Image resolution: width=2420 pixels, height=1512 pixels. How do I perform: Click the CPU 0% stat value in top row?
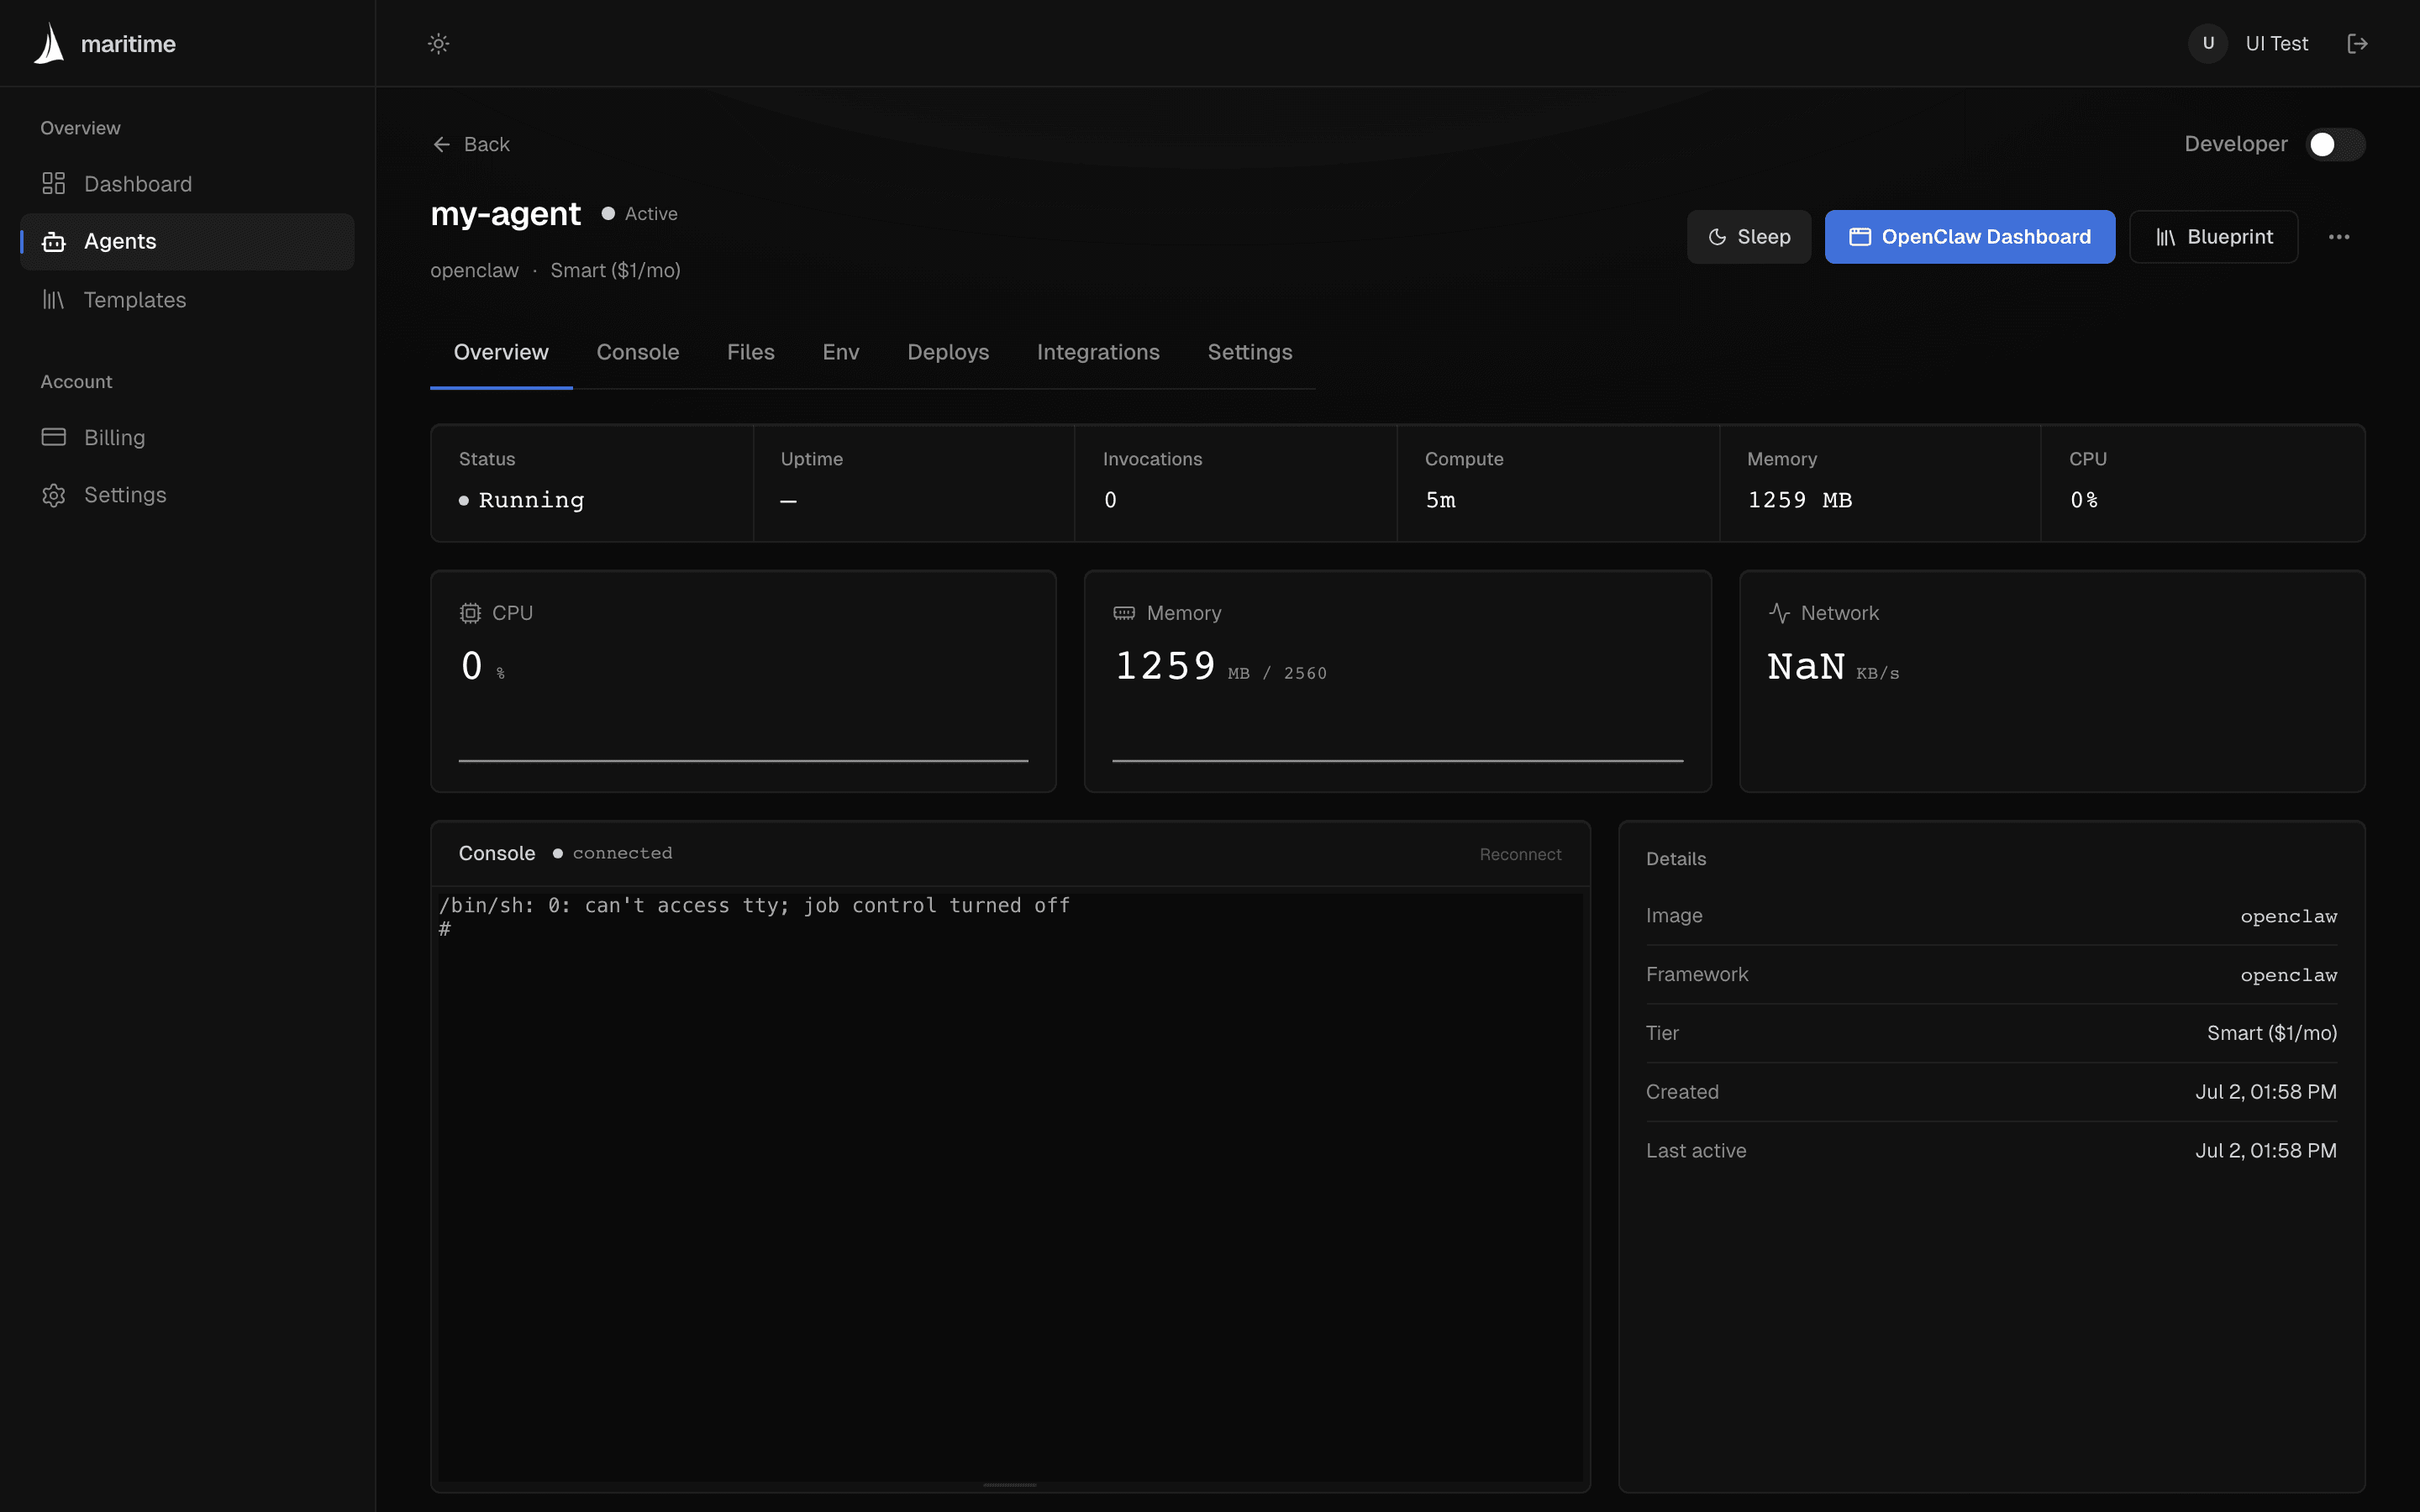[x=2084, y=500]
